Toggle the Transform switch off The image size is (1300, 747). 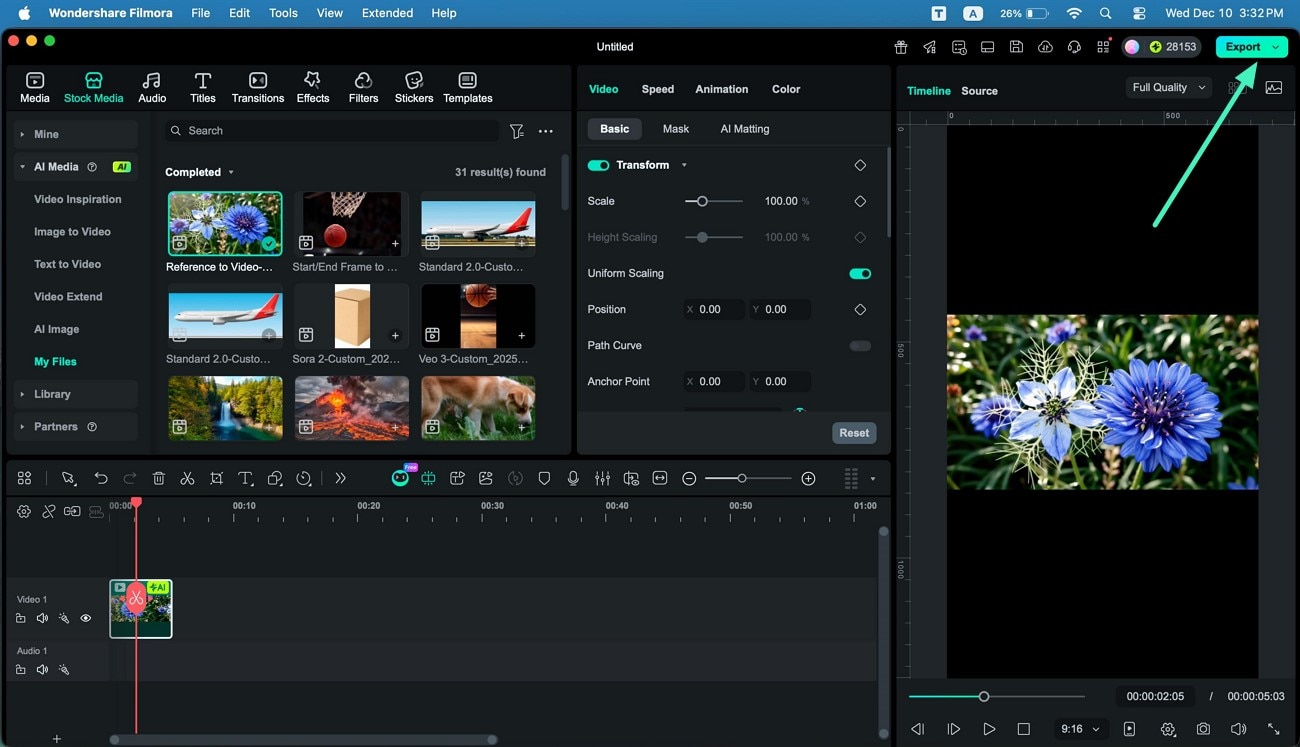tap(599, 165)
